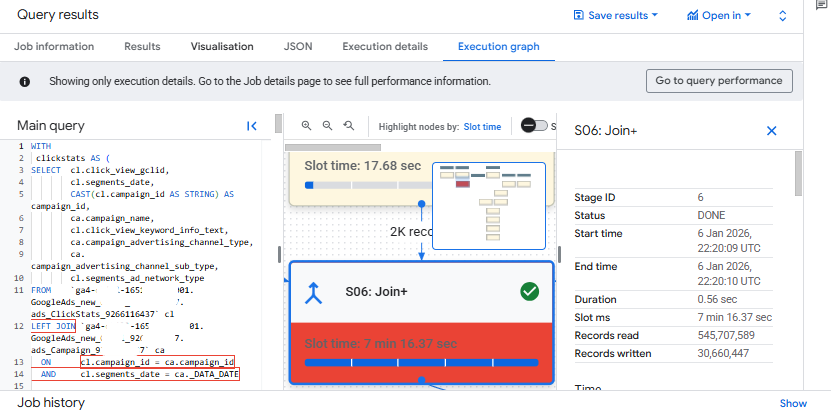This screenshot has height=416, width=831.
Task: Open the Visualisation tab
Action: click(x=222, y=47)
